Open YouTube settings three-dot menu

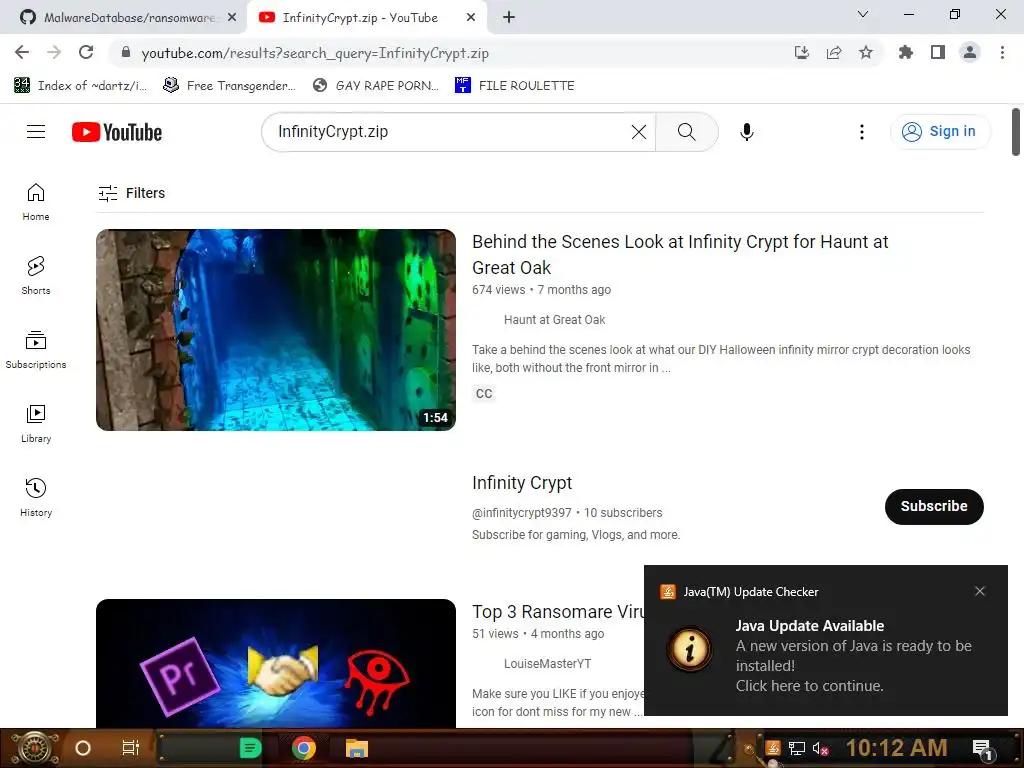coord(862,132)
